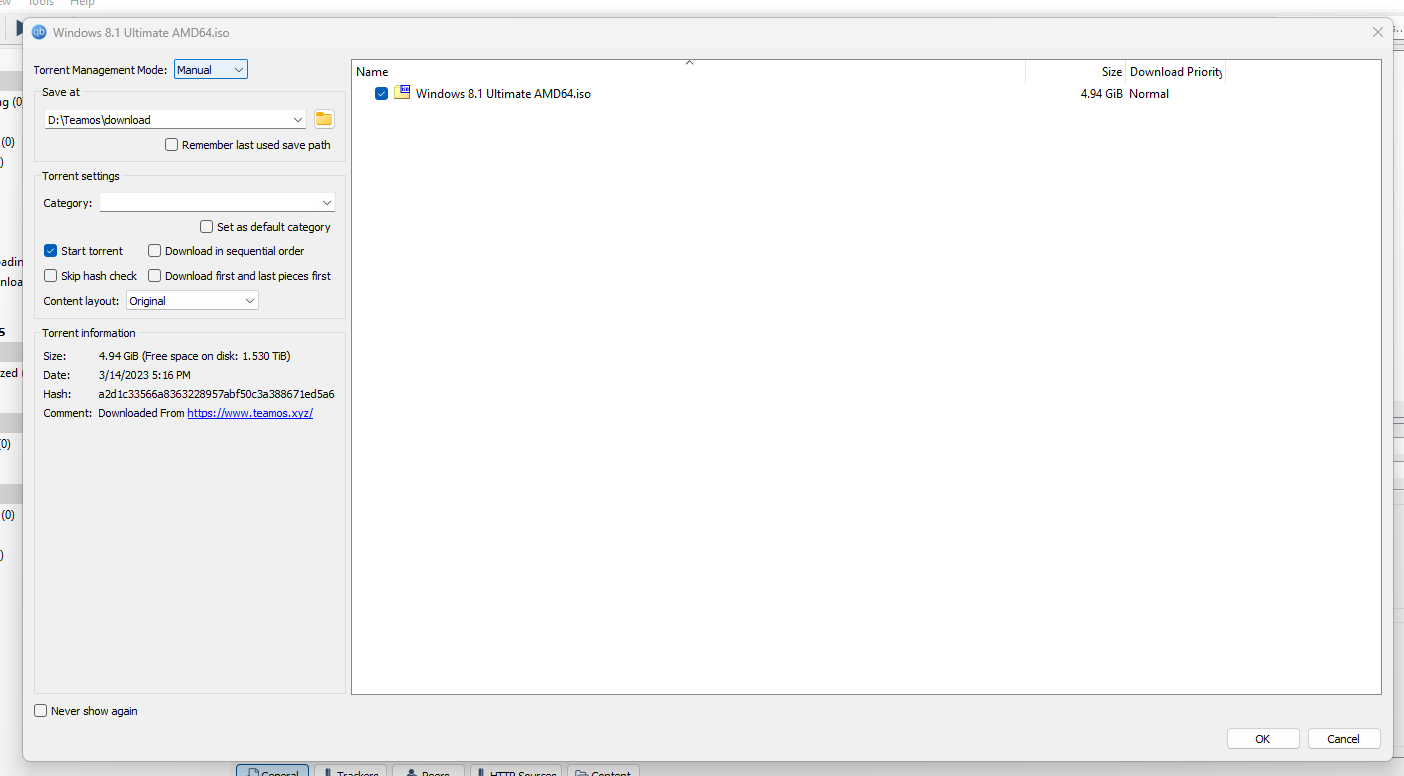
Task: Click the folder browse icon beside save path
Action: [324, 119]
